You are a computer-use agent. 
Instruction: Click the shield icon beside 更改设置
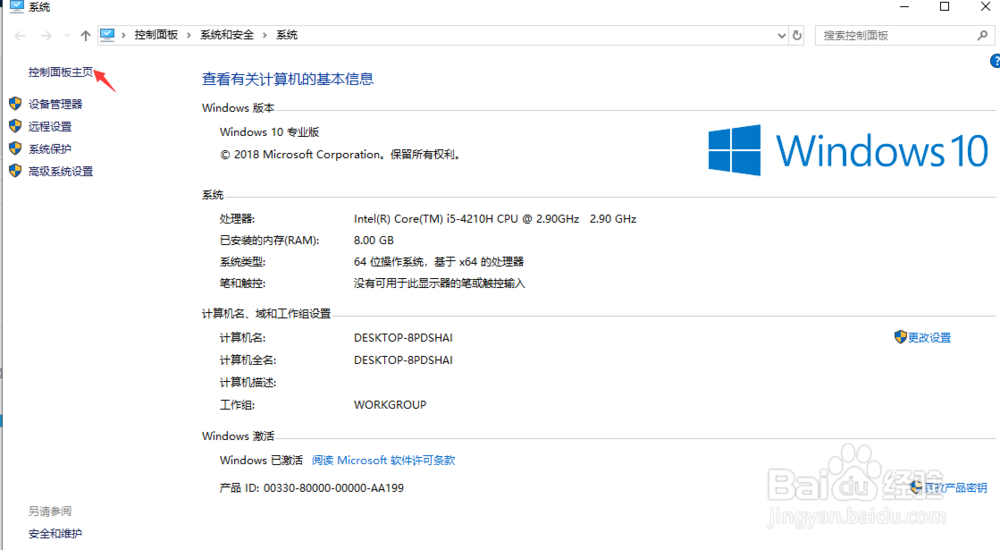tap(901, 337)
